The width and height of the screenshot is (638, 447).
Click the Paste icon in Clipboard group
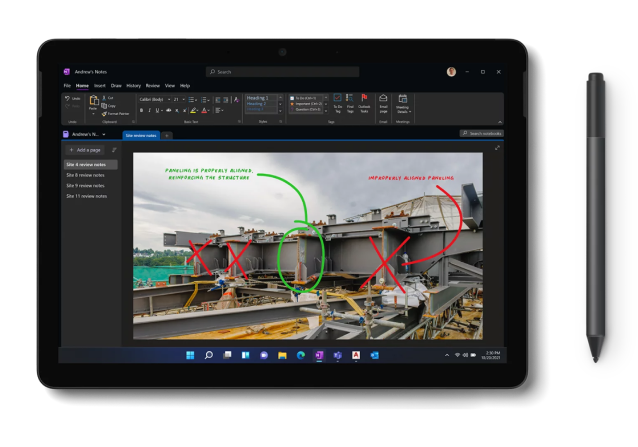coord(92,103)
